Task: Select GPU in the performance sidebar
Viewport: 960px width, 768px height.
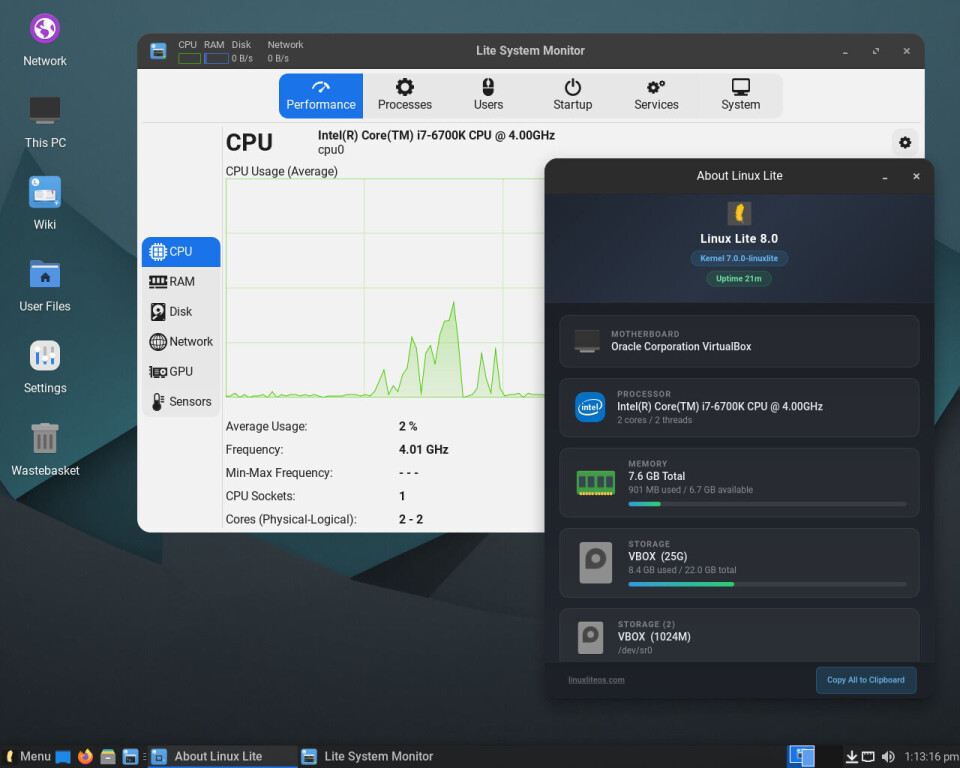Action: click(181, 372)
